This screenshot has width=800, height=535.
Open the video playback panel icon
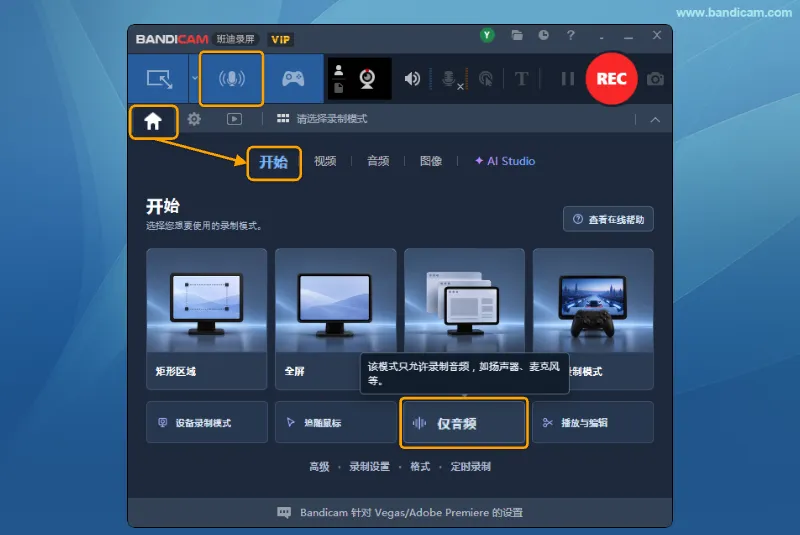[234, 119]
